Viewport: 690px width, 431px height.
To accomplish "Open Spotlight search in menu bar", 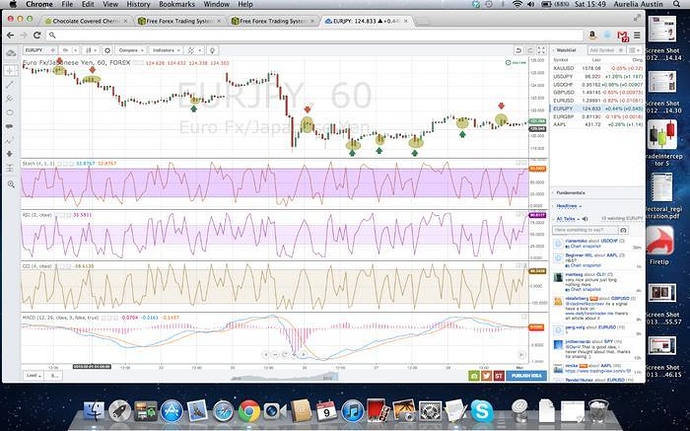I will coord(676,4).
